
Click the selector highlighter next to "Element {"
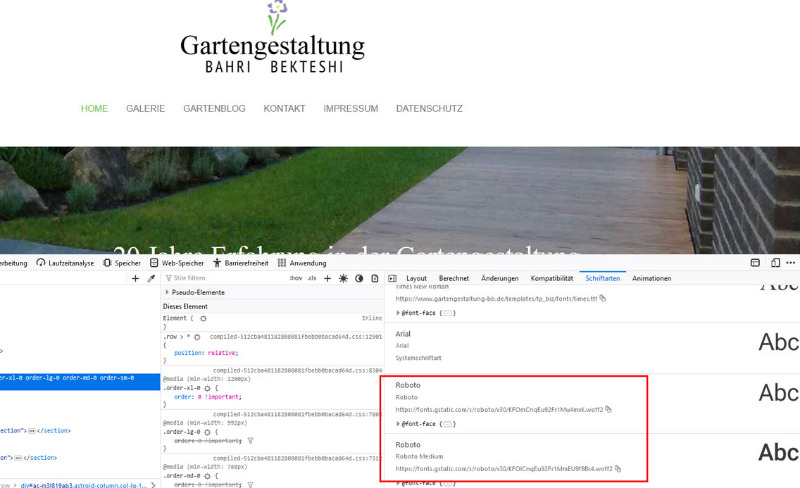coord(203,318)
